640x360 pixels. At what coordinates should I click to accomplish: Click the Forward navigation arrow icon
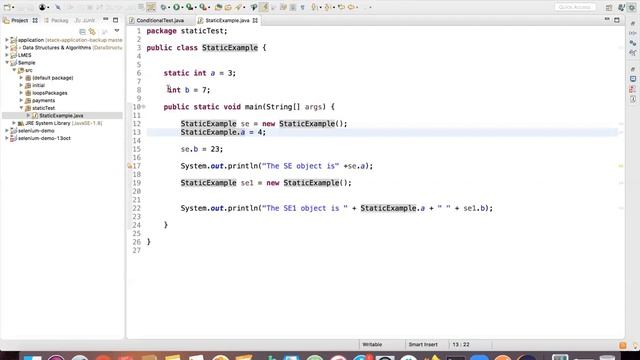tap(351, 7)
